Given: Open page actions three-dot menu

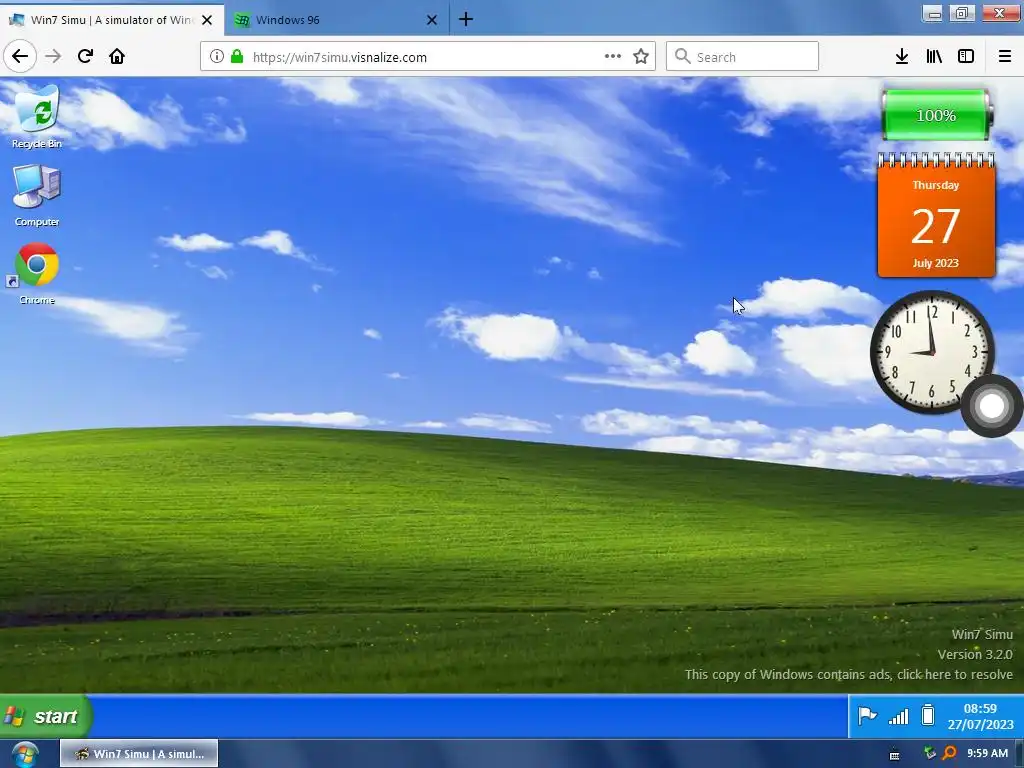Looking at the screenshot, I should click(613, 56).
